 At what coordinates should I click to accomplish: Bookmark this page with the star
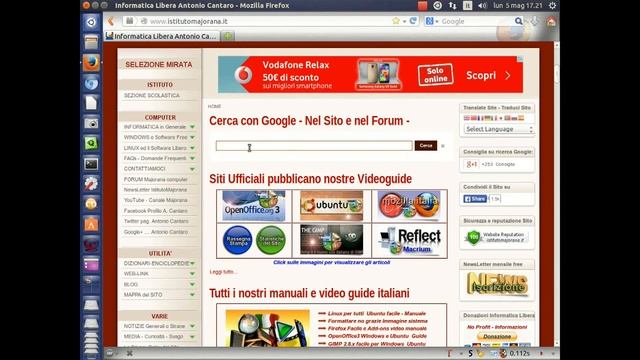pos(396,21)
